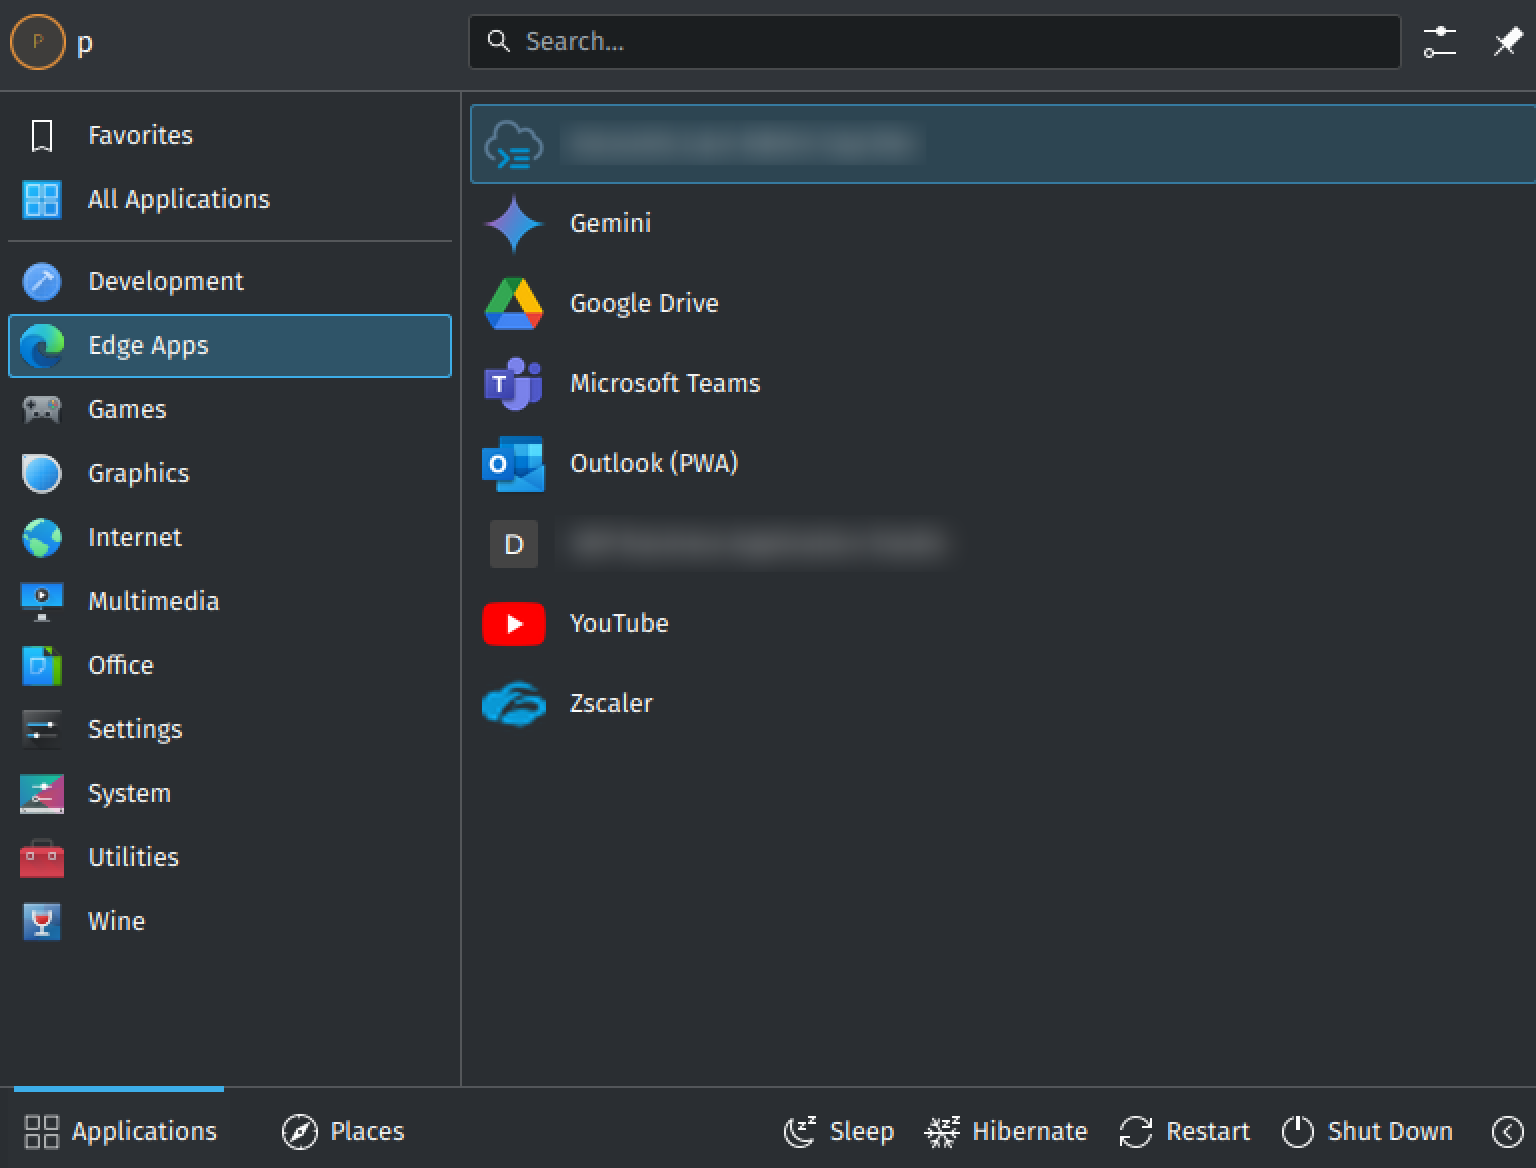Click the Shut Down button

click(x=1367, y=1131)
